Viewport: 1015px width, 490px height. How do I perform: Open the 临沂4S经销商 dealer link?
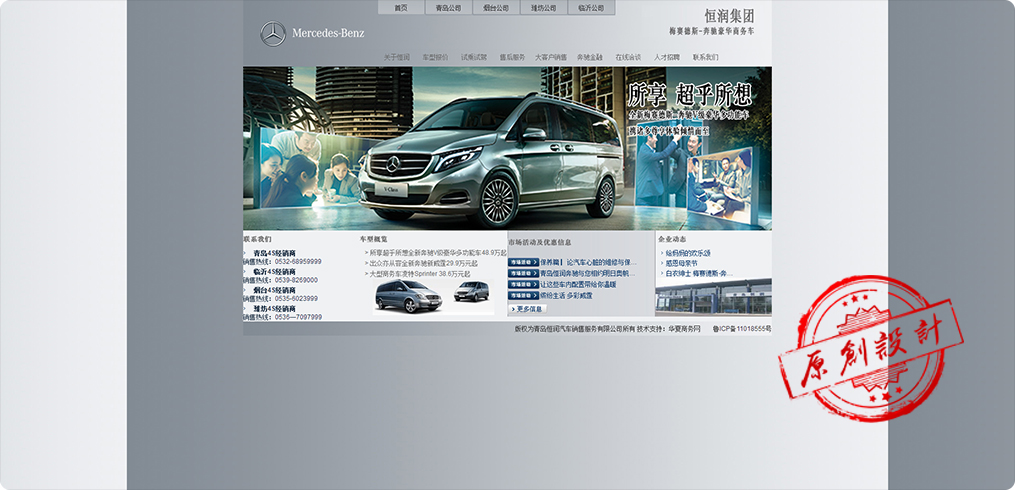274,272
